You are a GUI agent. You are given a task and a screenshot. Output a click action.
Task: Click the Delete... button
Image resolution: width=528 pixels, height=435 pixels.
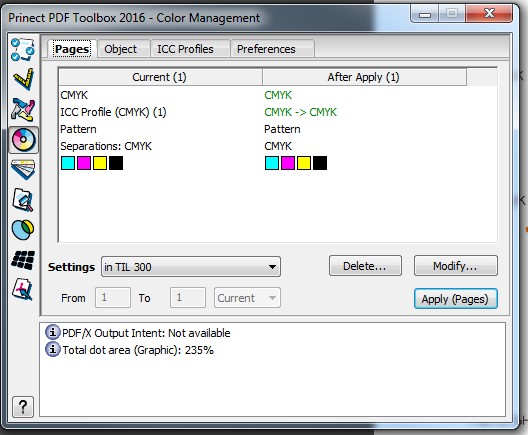365,266
